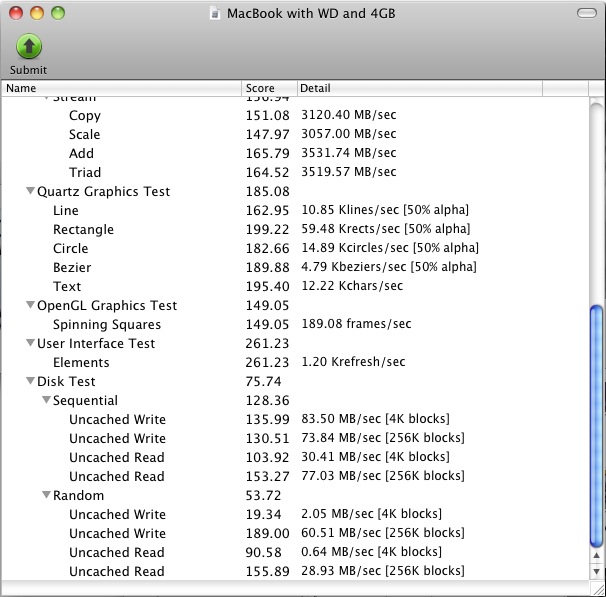Click the 3120.40 MB/sec Copy detail
The width and height of the screenshot is (606, 597).
349,115
